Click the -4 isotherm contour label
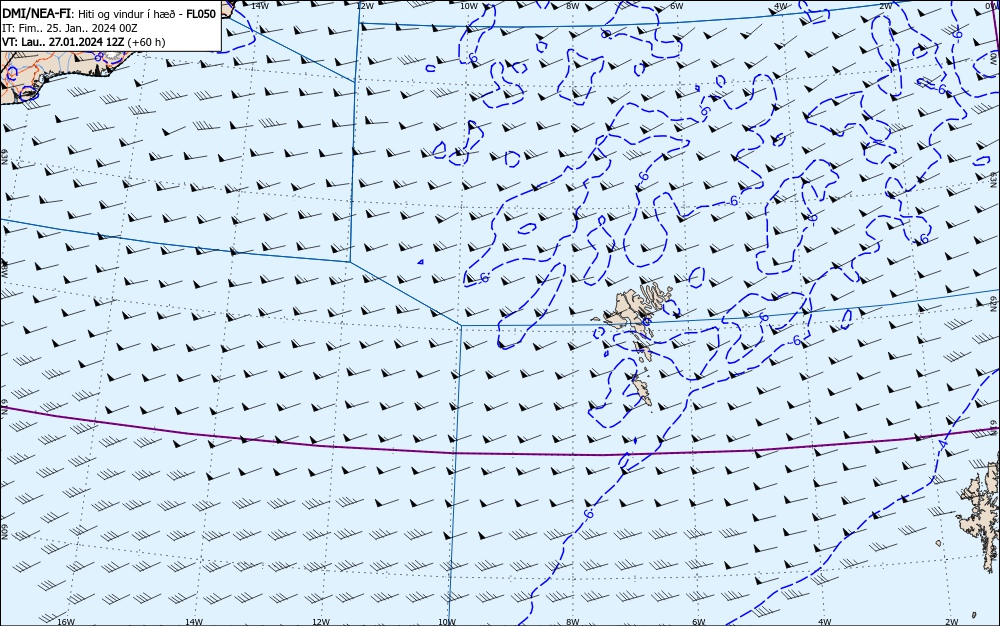Viewport: 1000px width, 626px height. pyautogui.click(x=943, y=444)
